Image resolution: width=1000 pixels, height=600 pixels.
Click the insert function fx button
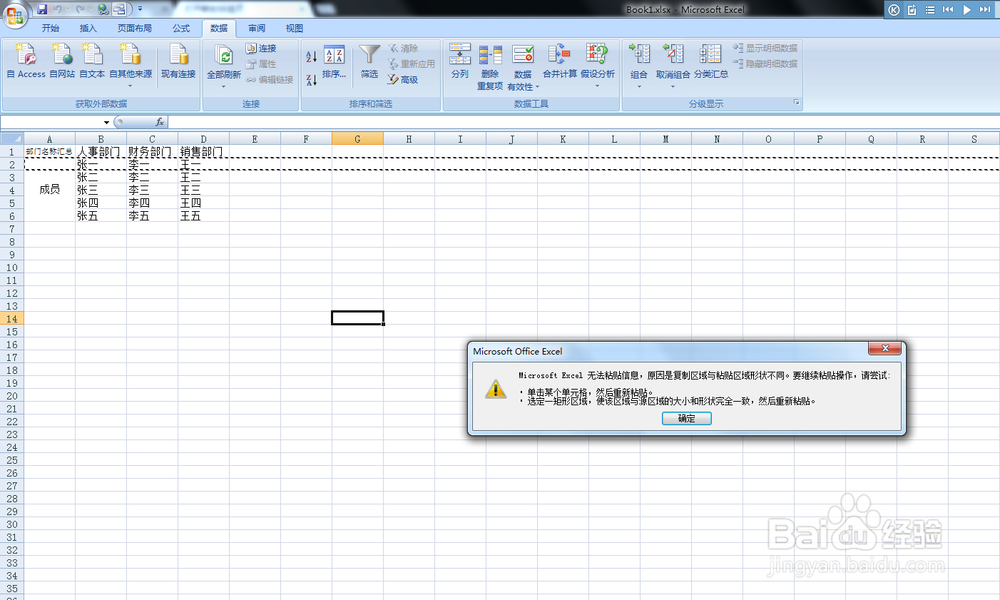pyautogui.click(x=159, y=122)
